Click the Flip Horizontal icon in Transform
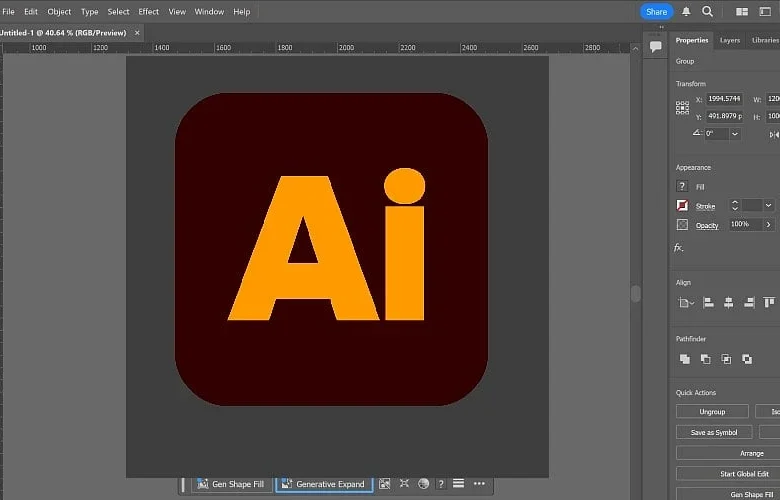 click(774, 134)
